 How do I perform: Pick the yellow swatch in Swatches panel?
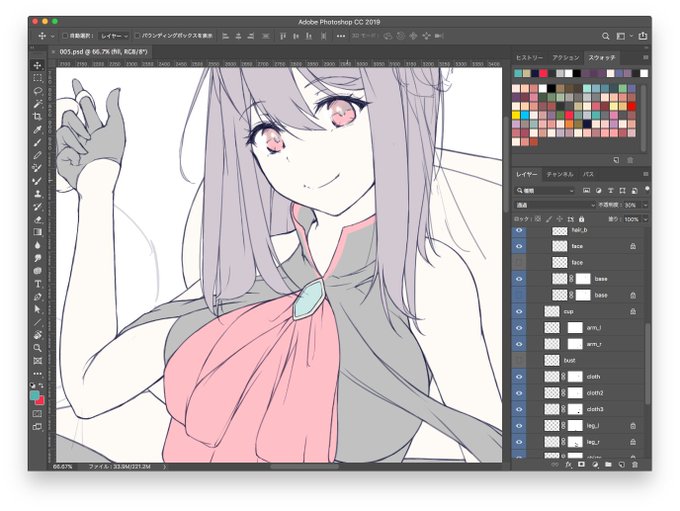[516, 115]
